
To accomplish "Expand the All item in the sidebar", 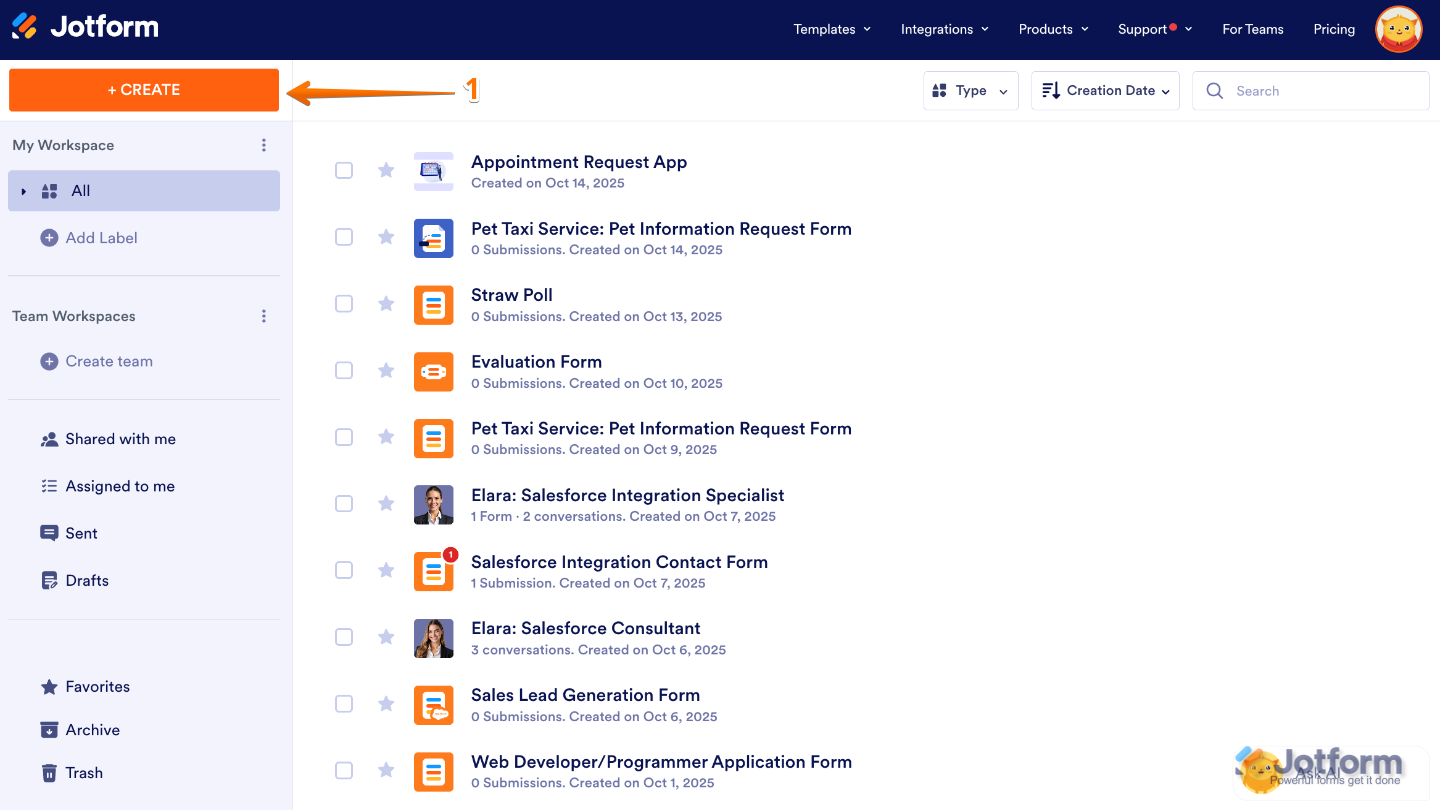I will coord(24,190).
